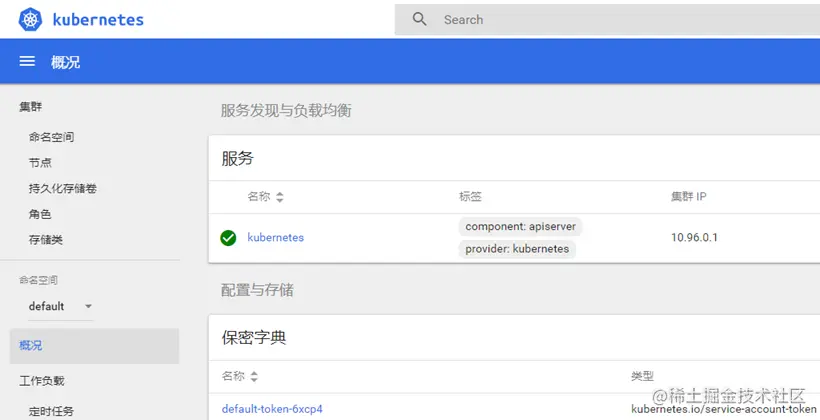820x420 pixels.
Task: Click the 服务 card title
Action: 237,158
